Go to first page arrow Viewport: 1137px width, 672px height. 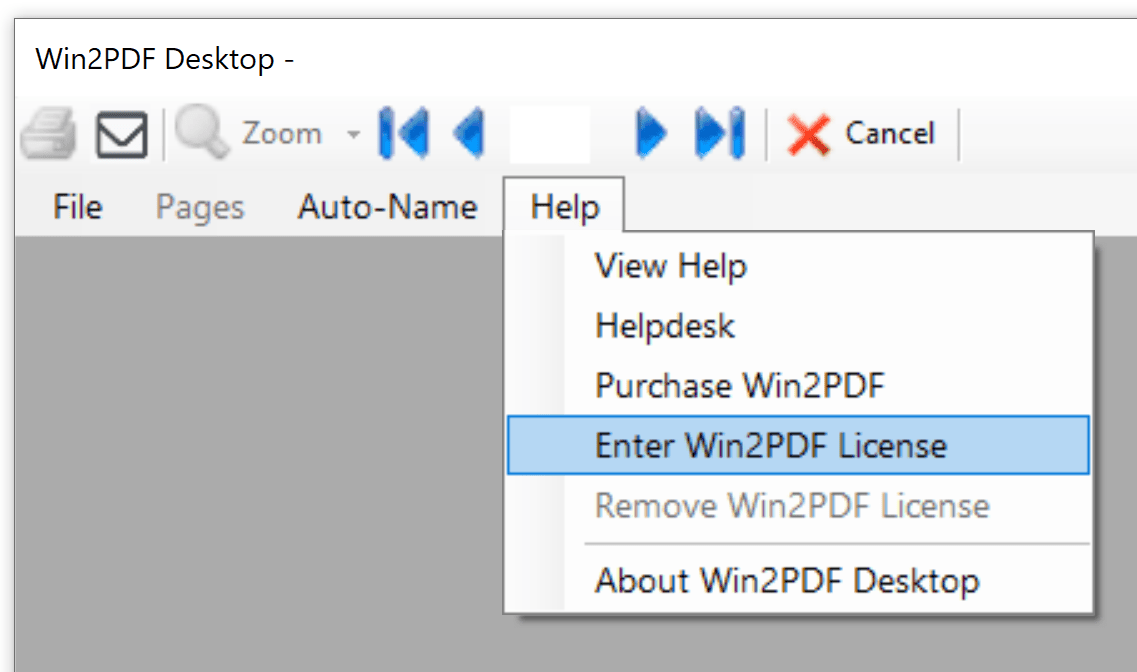coord(404,133)
